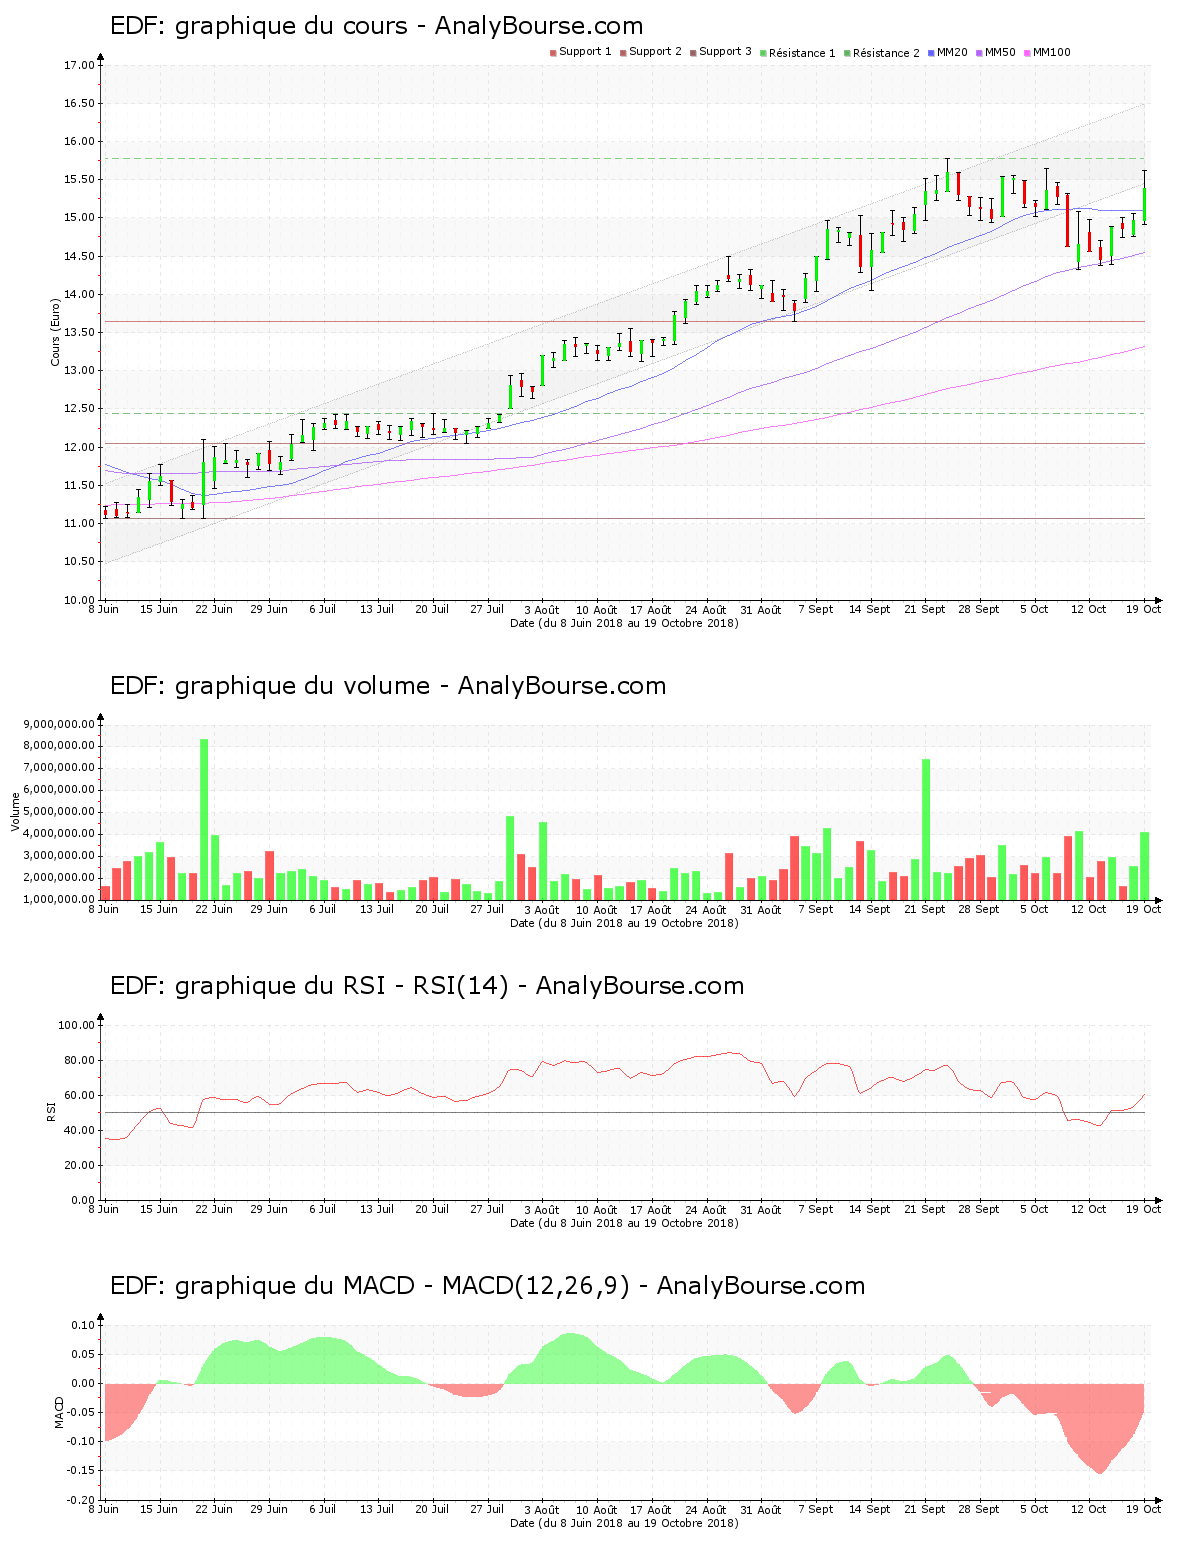This screenshot has width=1200, height=1550.
Task: Click the tall green volume bar at 21 Sept
Action: tap(926, 829)
